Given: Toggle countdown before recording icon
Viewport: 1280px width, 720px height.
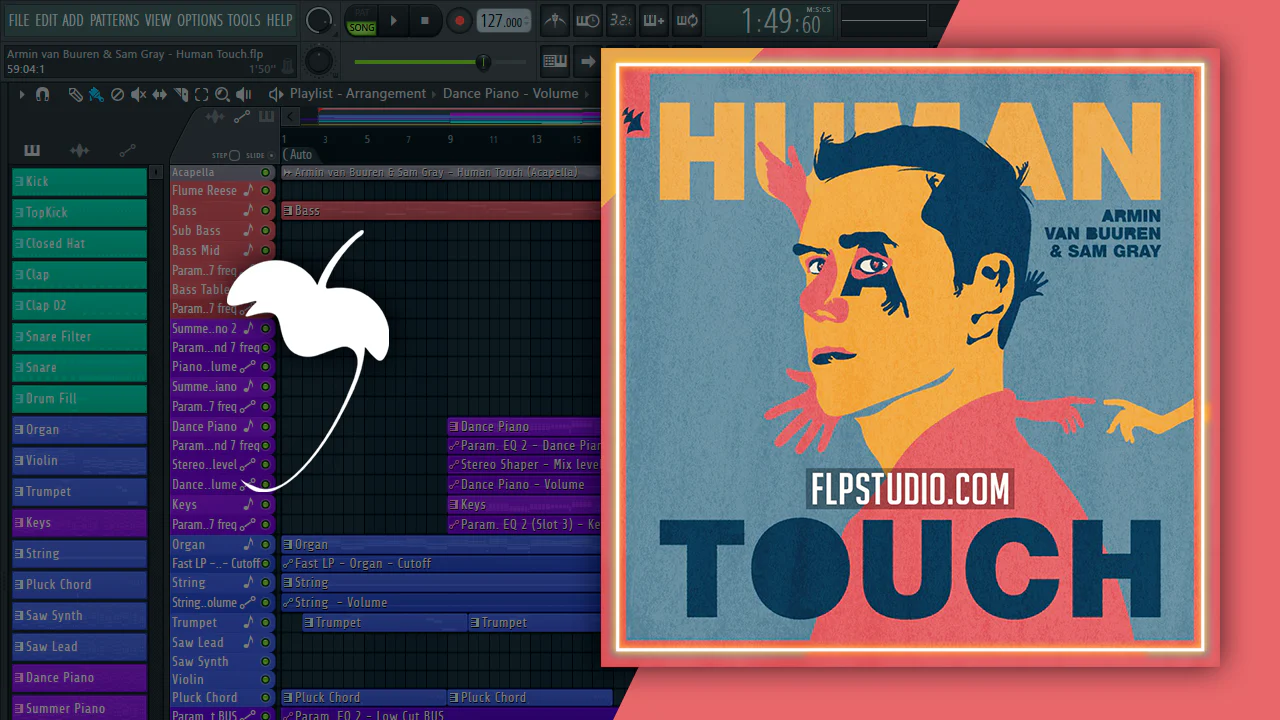Looking at the screenshot, I should tap(620, 20).
